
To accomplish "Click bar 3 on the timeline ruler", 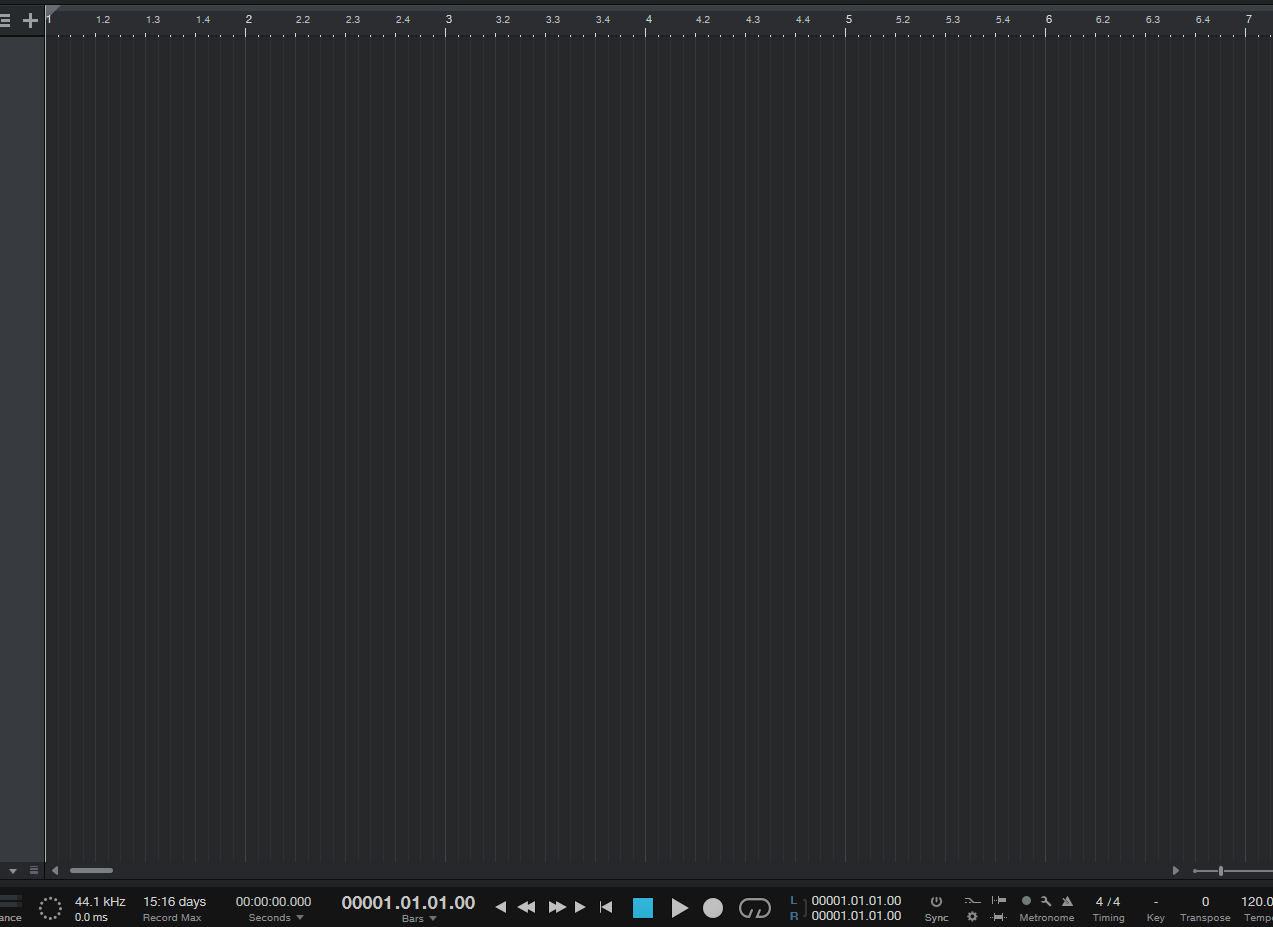I will pos(449,19).
